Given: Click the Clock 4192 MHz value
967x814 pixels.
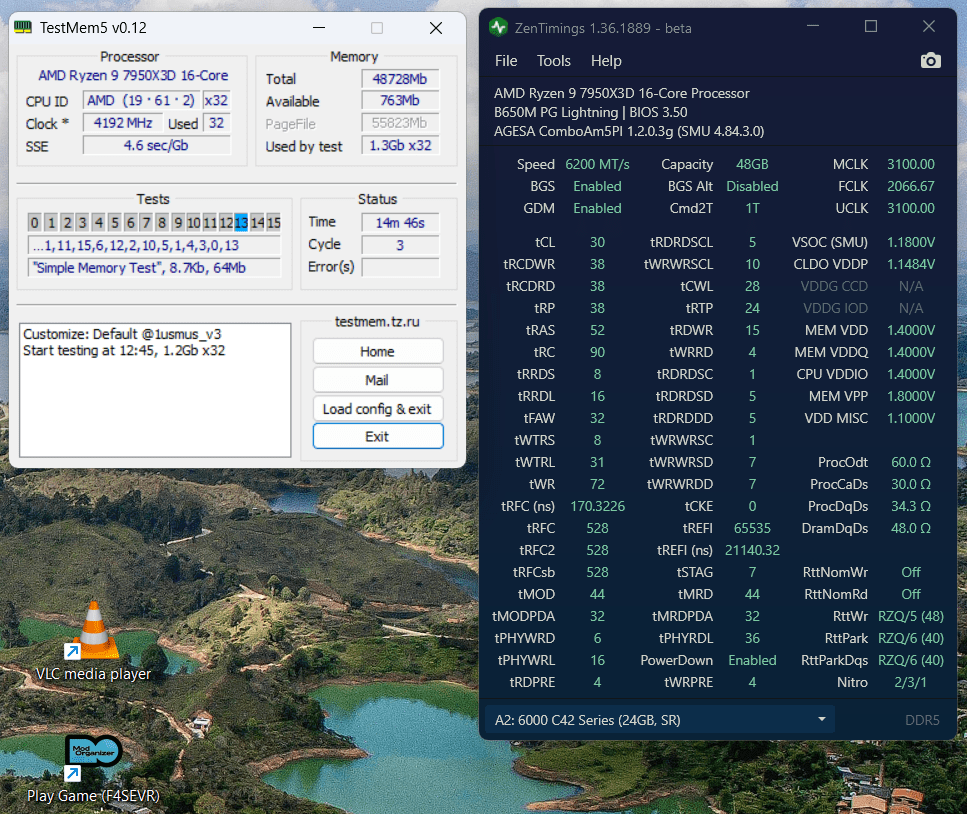Looking at the screenshot, I should point(123,123).
